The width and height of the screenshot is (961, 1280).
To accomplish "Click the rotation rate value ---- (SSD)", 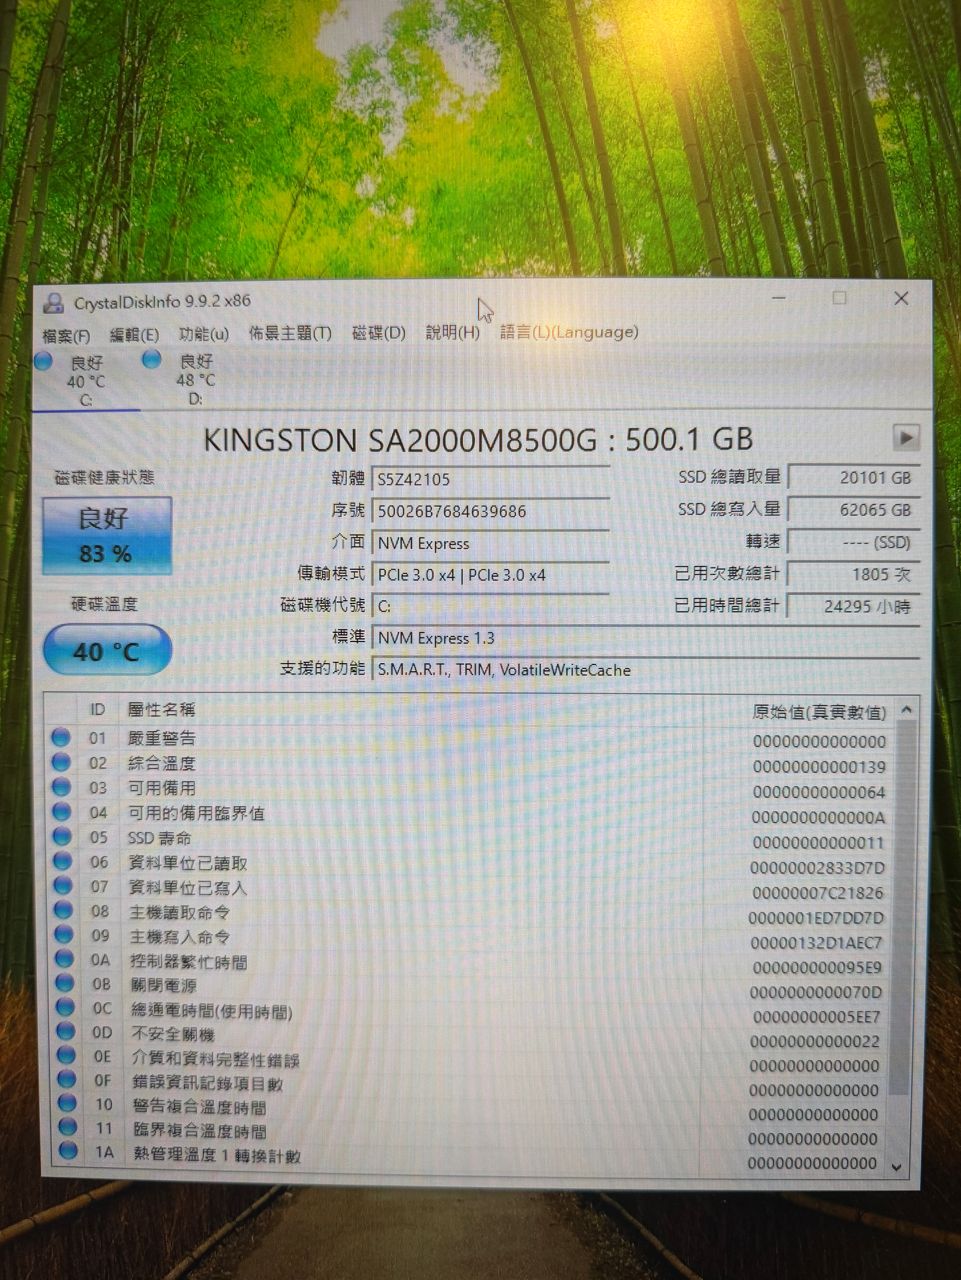I will click(853, 542).
